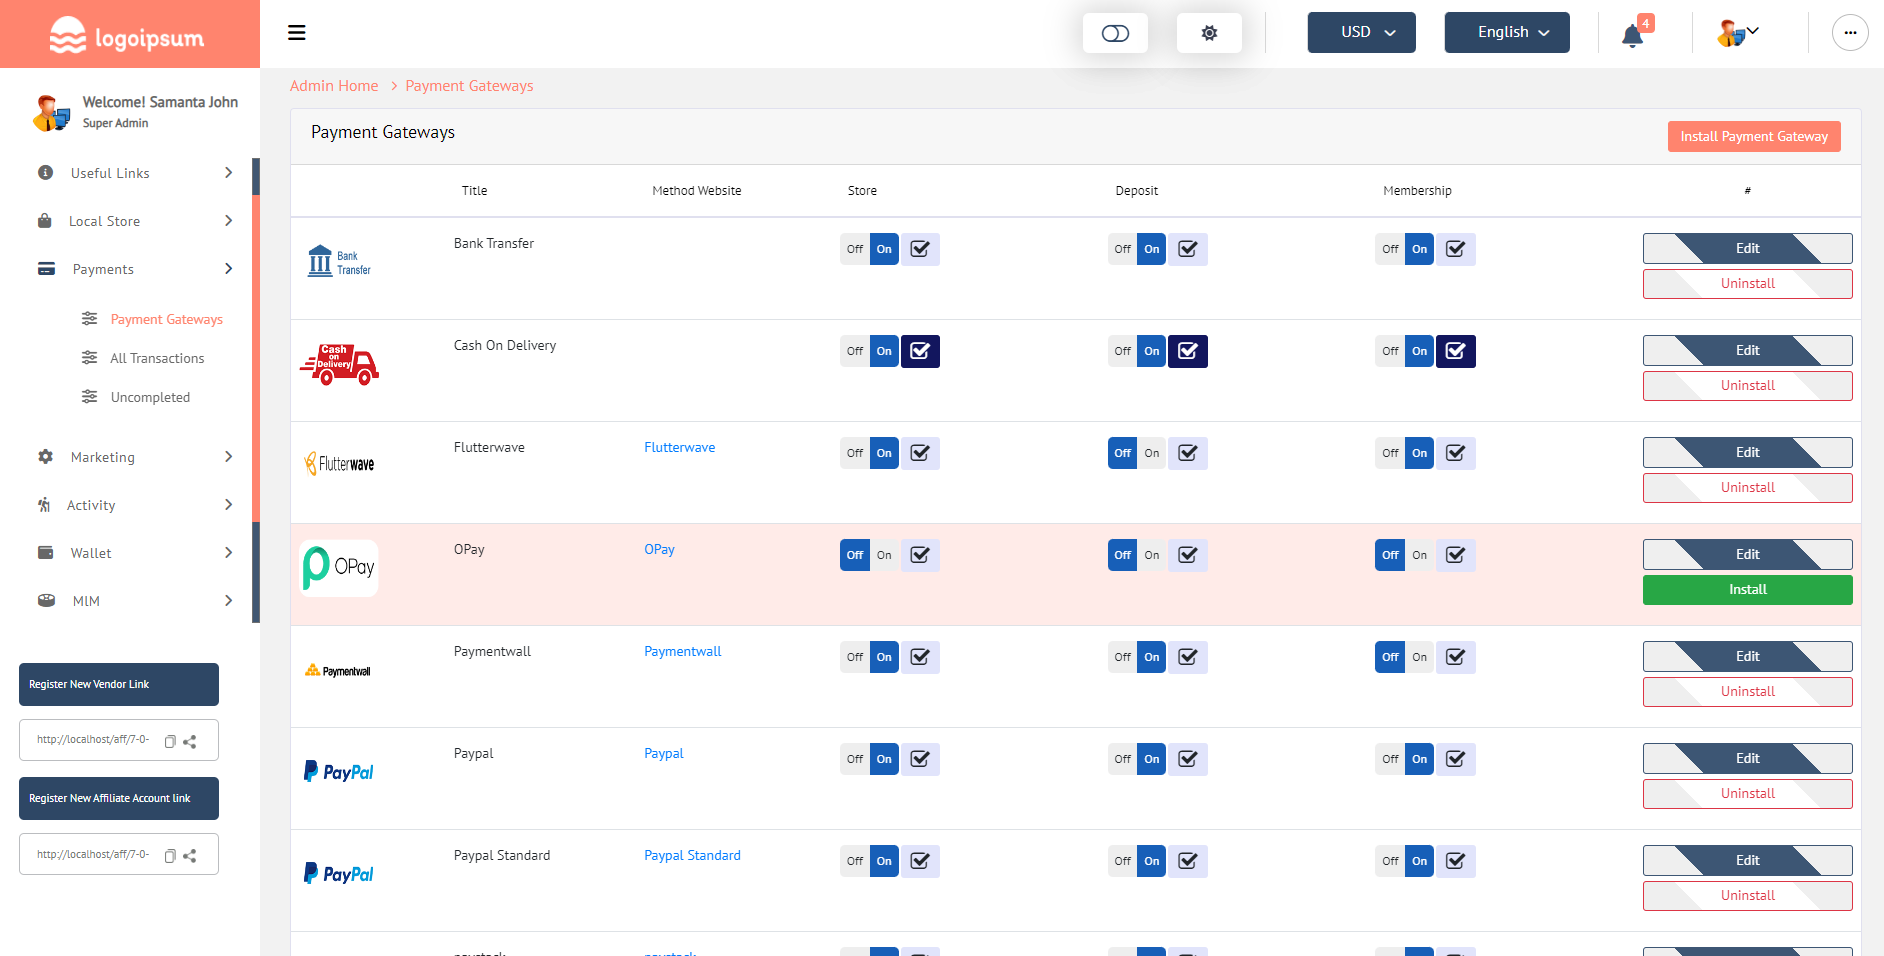Click the Cash On Delivery truck icon

pos(339,364)
